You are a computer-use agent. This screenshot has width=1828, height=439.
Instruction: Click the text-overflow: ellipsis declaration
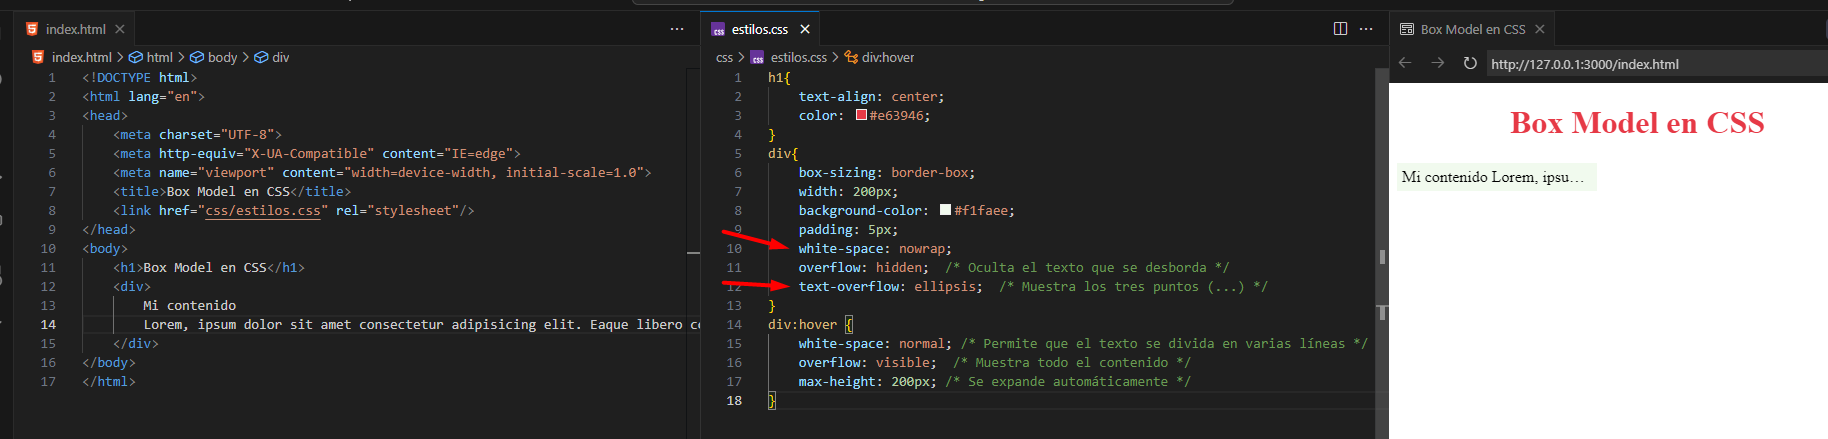(x=890, y=286)
